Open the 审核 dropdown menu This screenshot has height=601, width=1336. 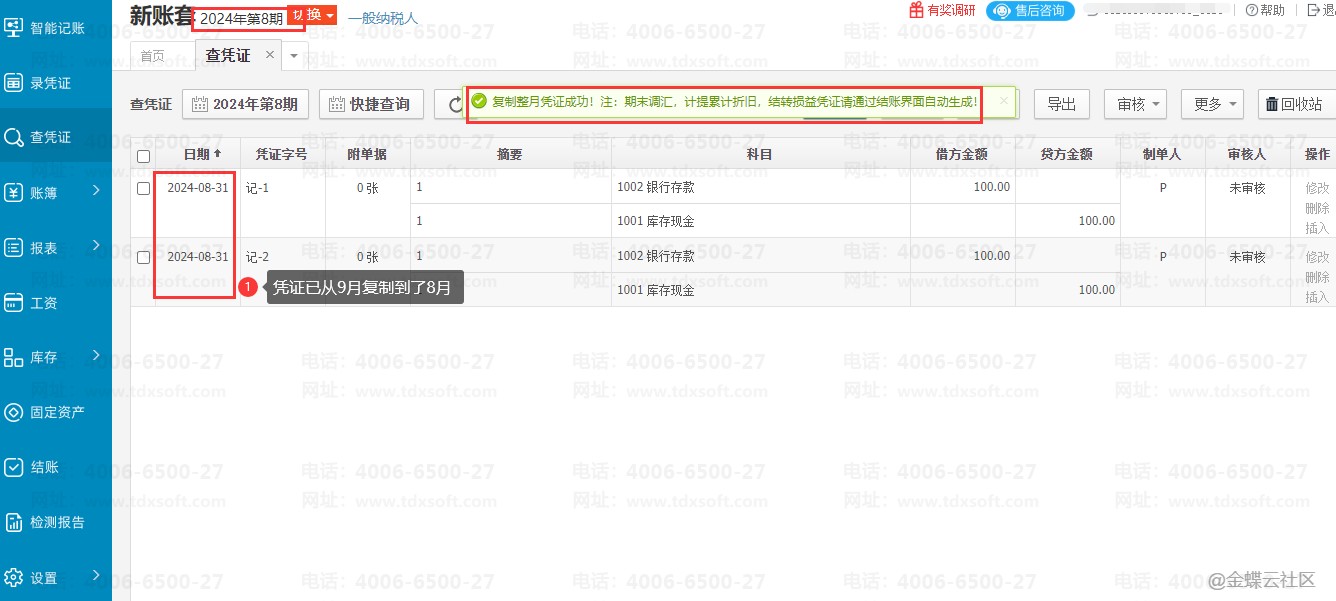1135,104
